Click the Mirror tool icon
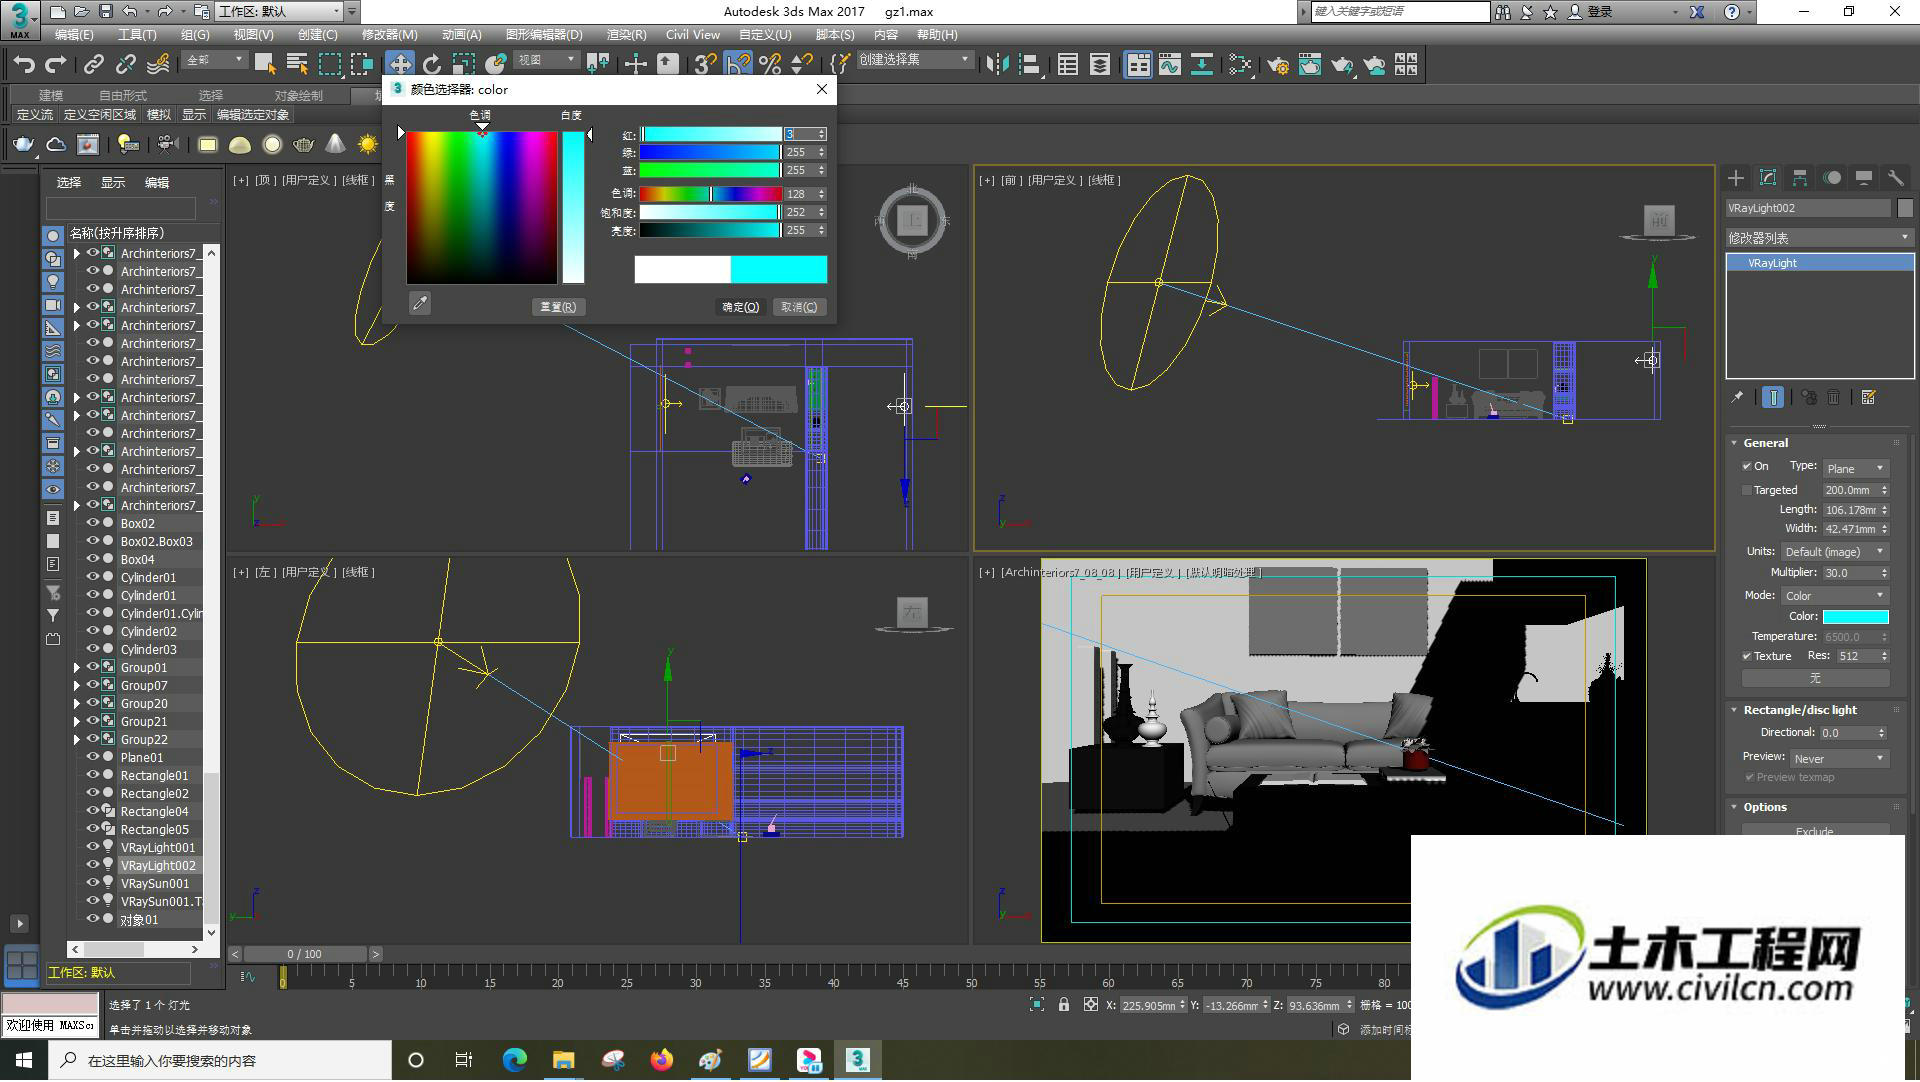Viewport: 1920px width, 1082px height. pyautogui.click(x=997, y=65)
